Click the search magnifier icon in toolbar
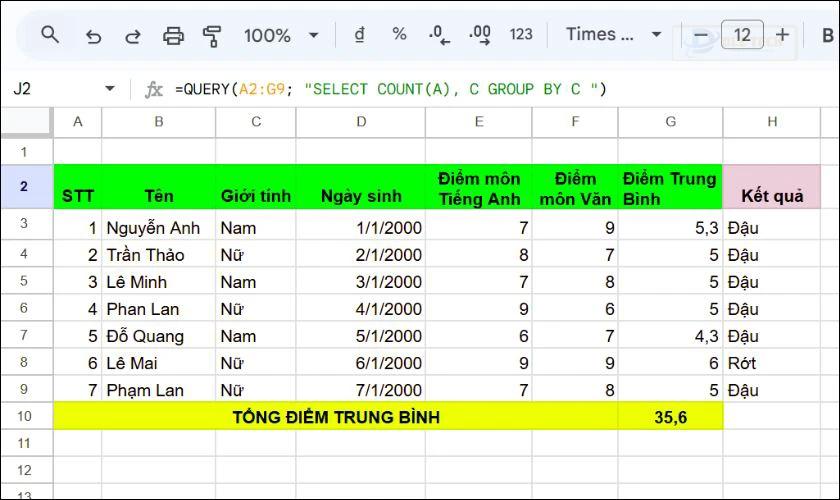Screen dimensions: 840x500 coord(50,35)
